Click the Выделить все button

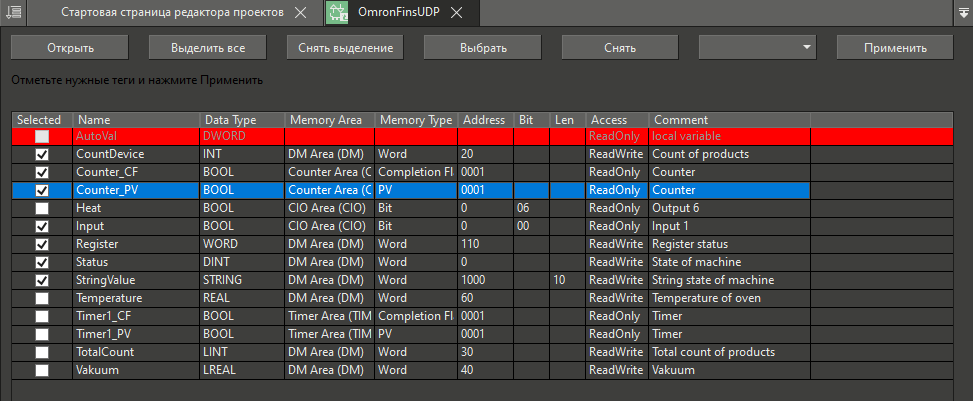point(207,47)
